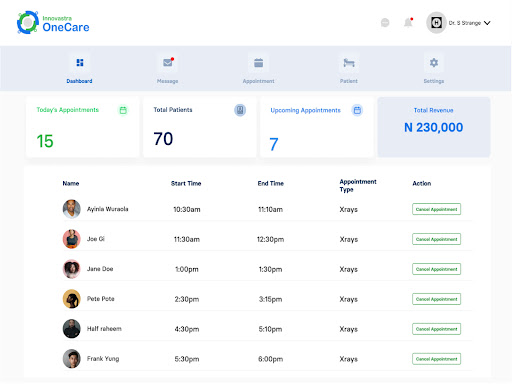
Task: Open the Settings gear icon
Action: point(434,63)
